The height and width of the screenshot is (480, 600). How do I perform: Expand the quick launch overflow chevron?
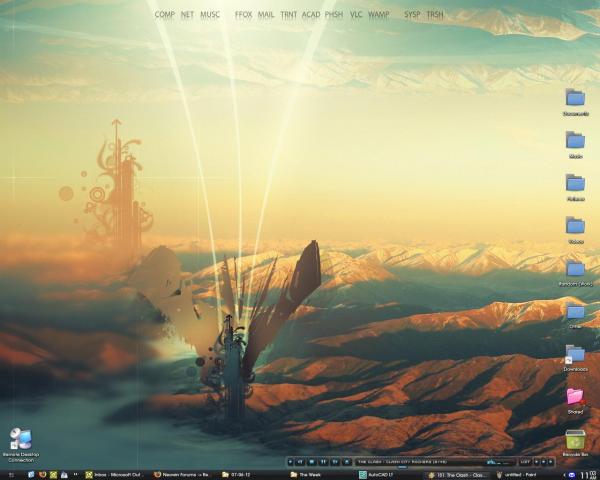coord(76,474)
